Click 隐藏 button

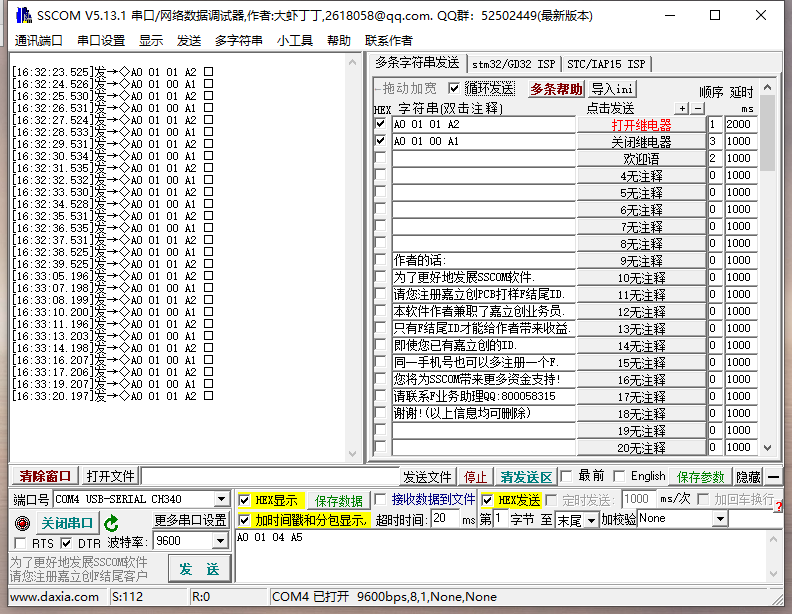point(748,477)
